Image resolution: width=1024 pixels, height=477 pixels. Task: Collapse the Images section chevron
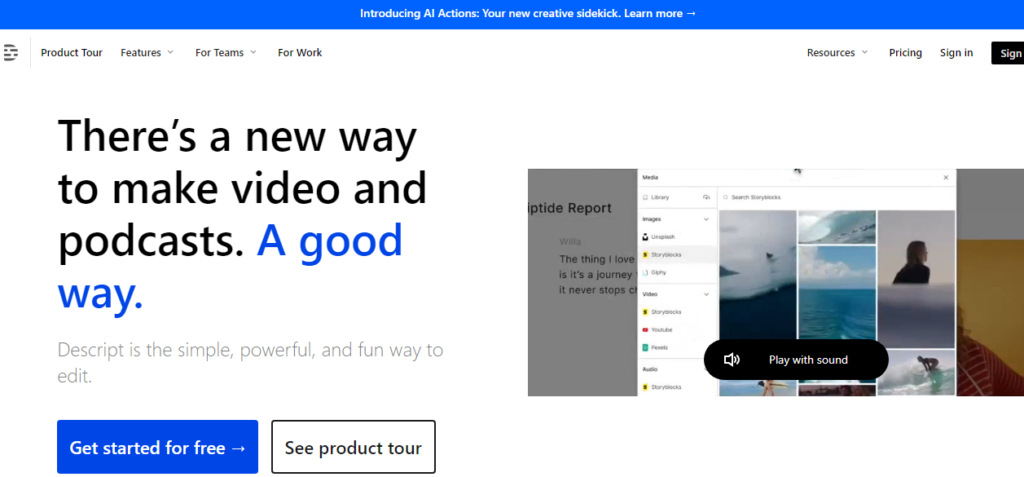point(706,220)
